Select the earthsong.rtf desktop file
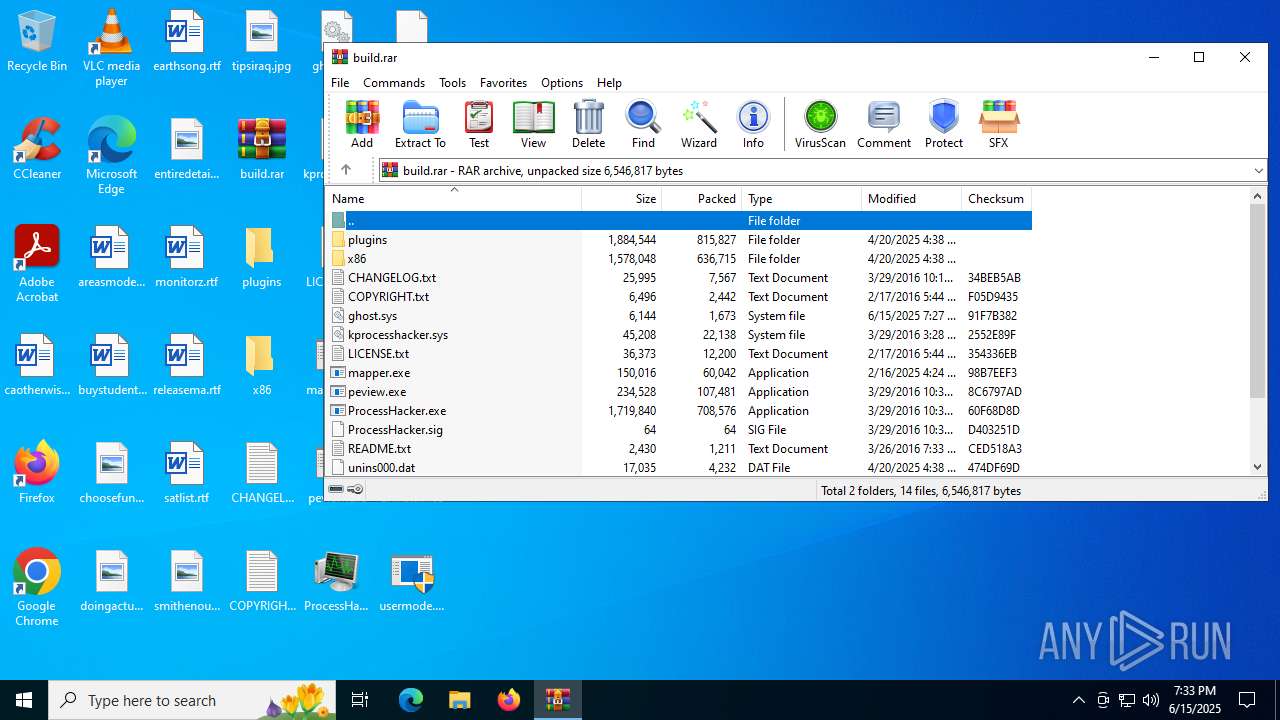The height and width of the screenshot is (720, 1280). click(186, 42)
